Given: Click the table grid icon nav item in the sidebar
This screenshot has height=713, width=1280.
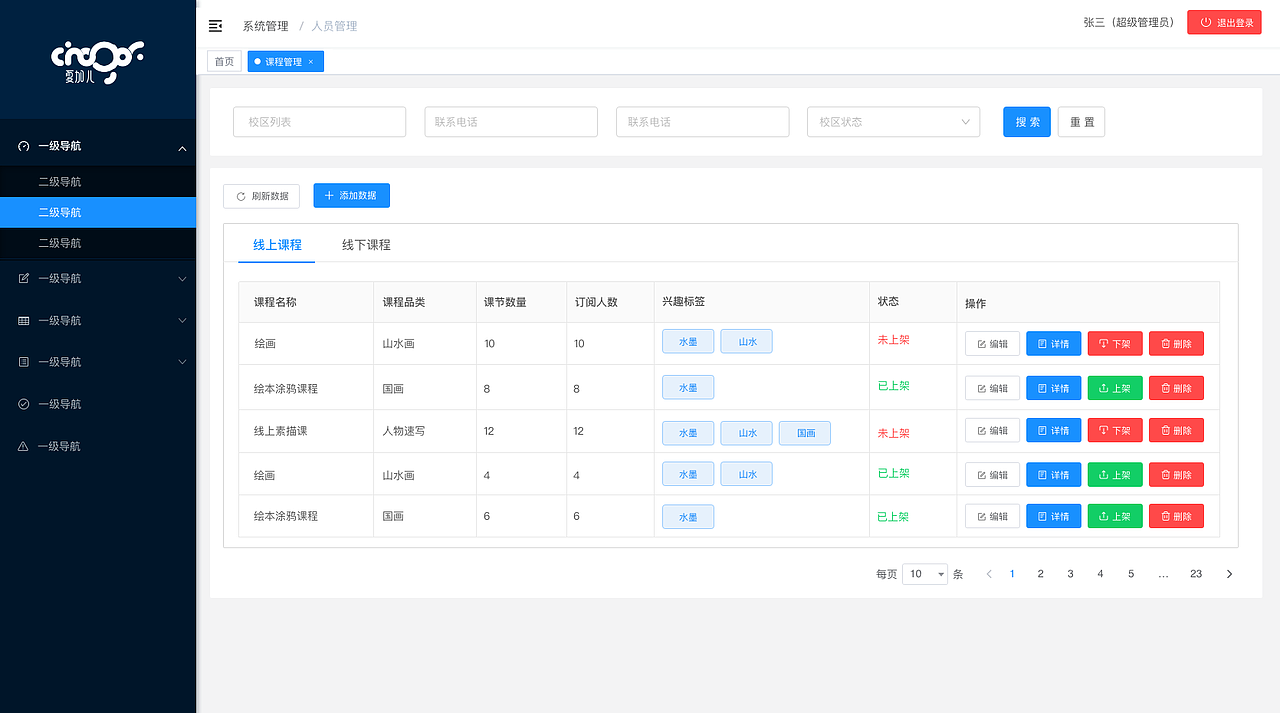Looking at the screenshot, I should pos(24,320).
